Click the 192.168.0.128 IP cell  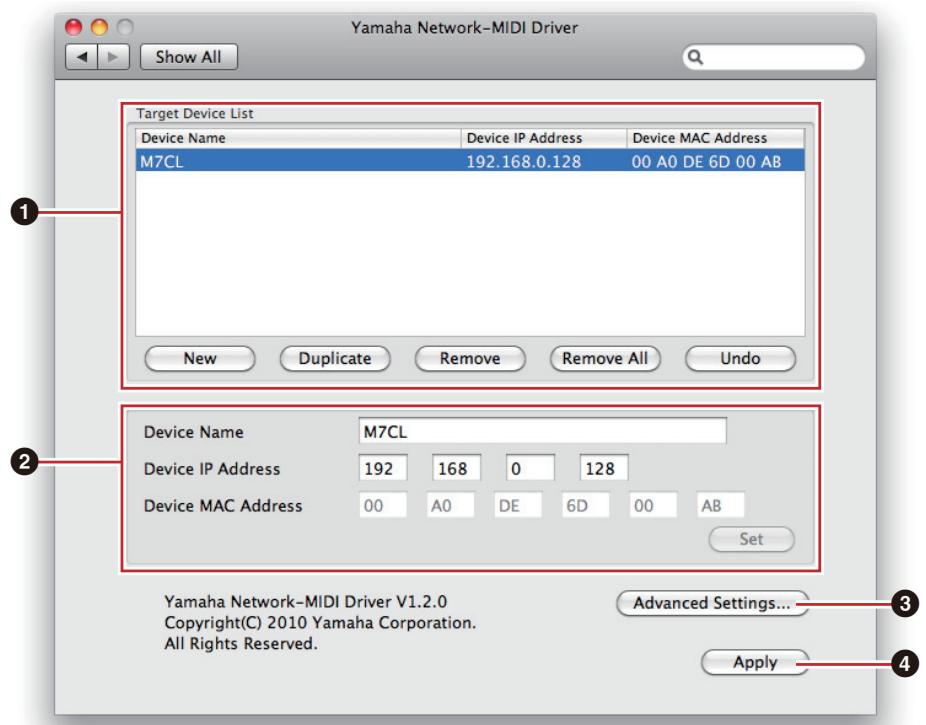[524, 161]
